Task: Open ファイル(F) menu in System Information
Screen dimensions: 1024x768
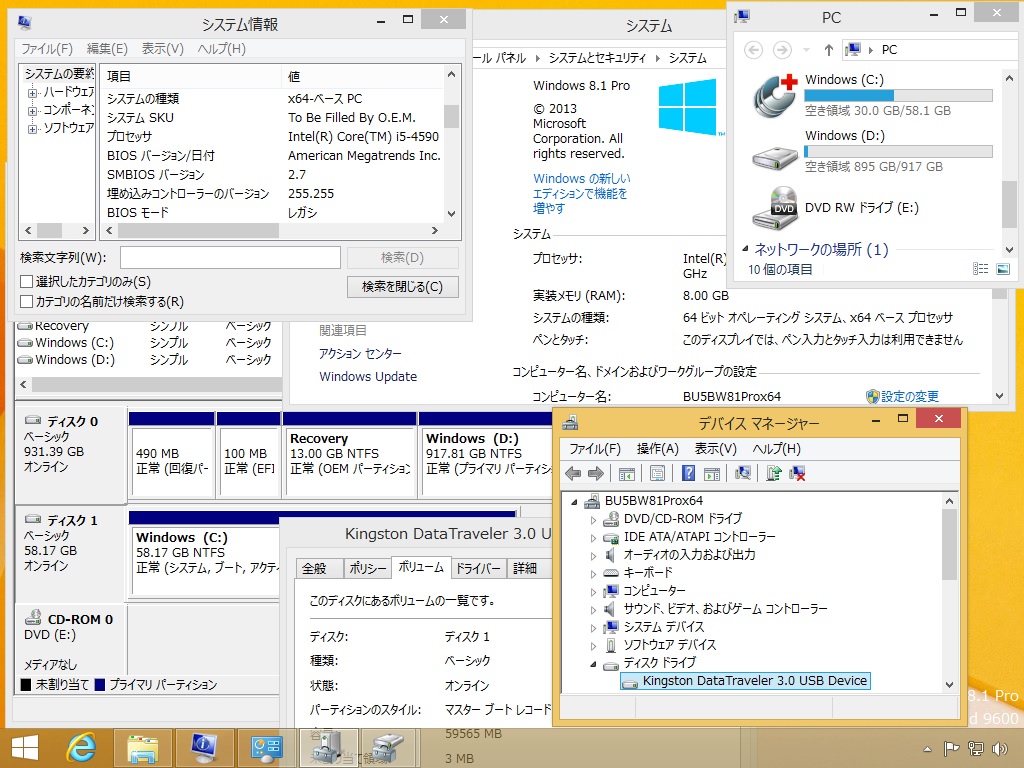Action: pyautogui.click(x=46, y=49)
